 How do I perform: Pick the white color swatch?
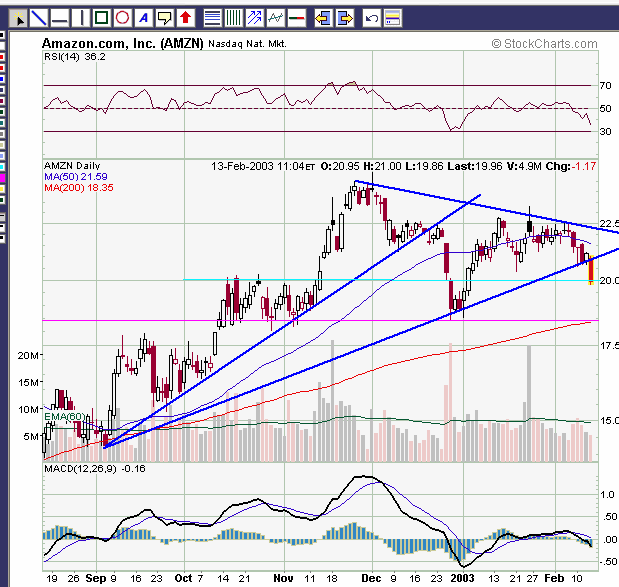coord(2,45)
